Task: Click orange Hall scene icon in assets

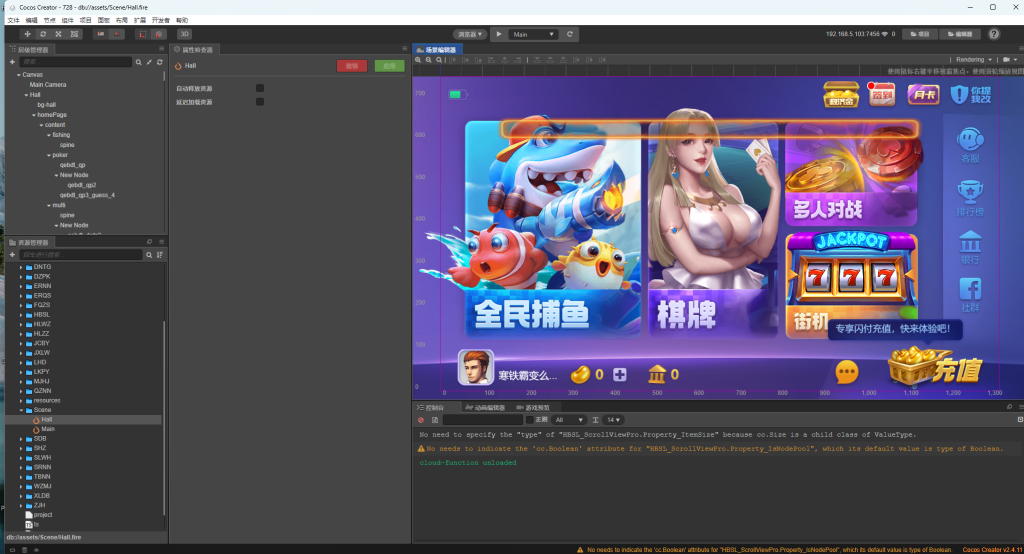Action: 36,420
